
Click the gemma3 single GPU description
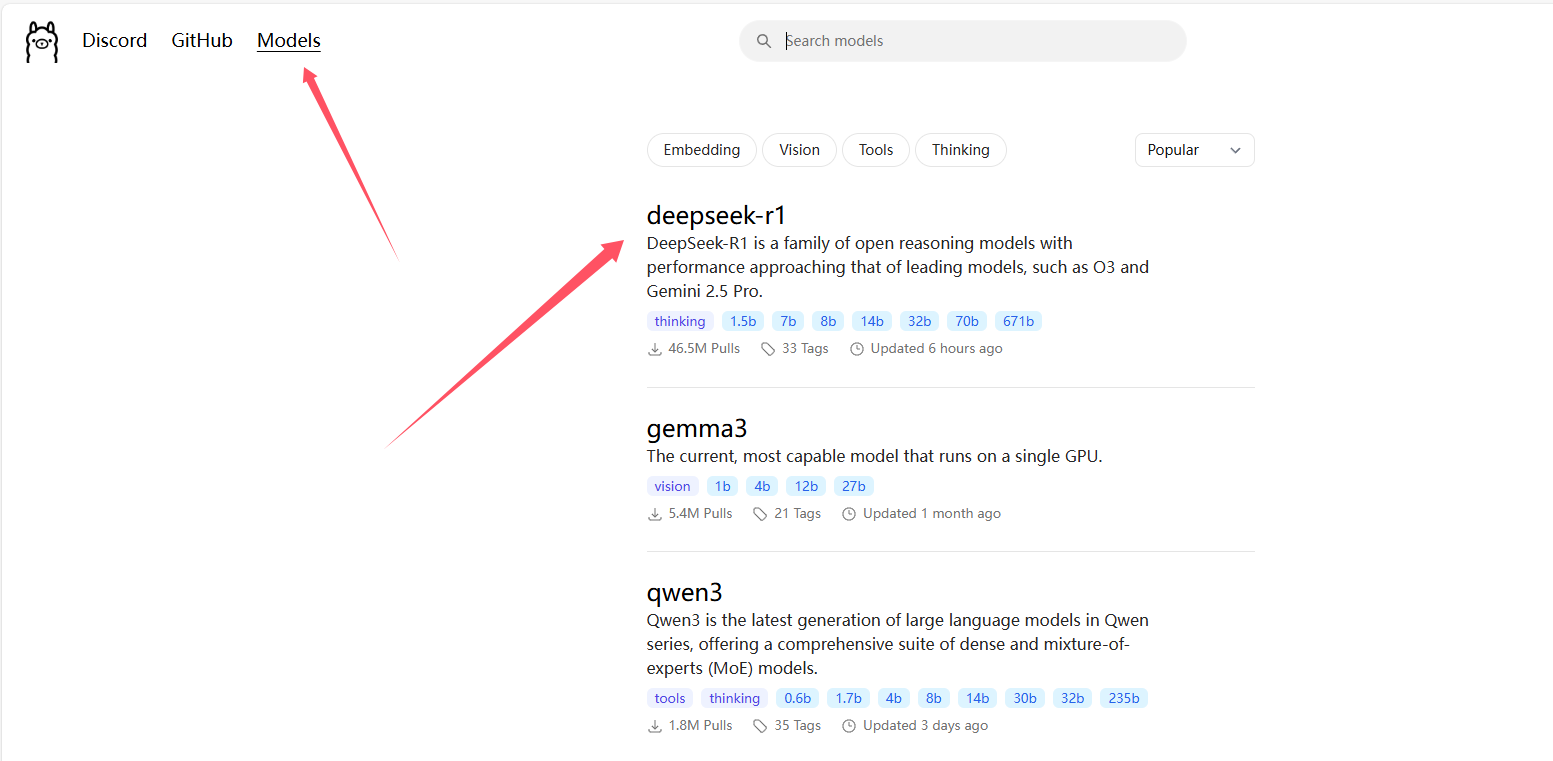[875, 457]
